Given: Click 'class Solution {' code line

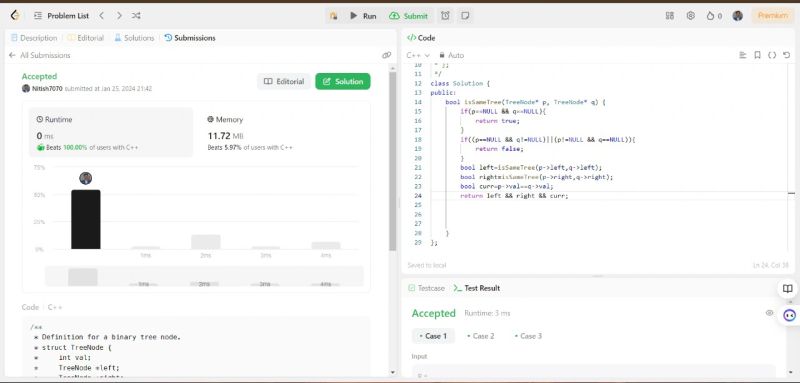Looking at the screenshot, I should pos(460,83).
